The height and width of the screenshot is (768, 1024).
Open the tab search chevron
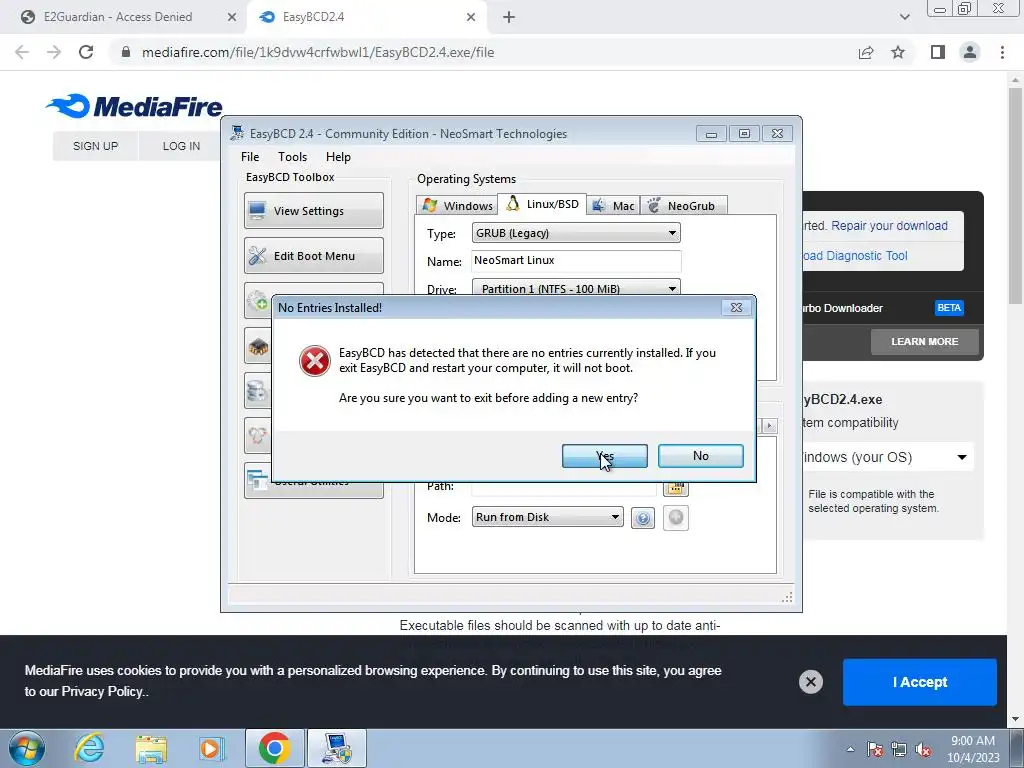click(x=904, y=18)
